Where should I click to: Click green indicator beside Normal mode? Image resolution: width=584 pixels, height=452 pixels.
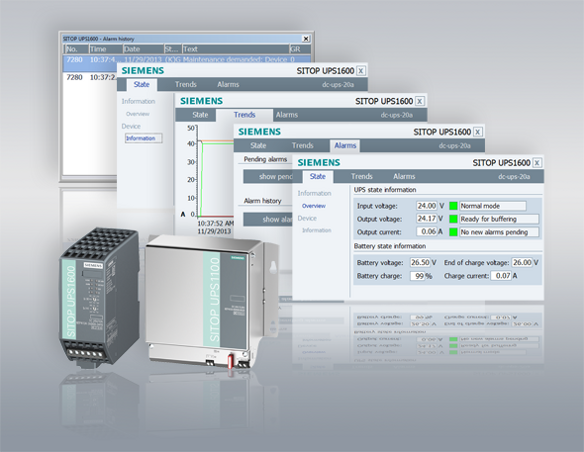point(453,206)
